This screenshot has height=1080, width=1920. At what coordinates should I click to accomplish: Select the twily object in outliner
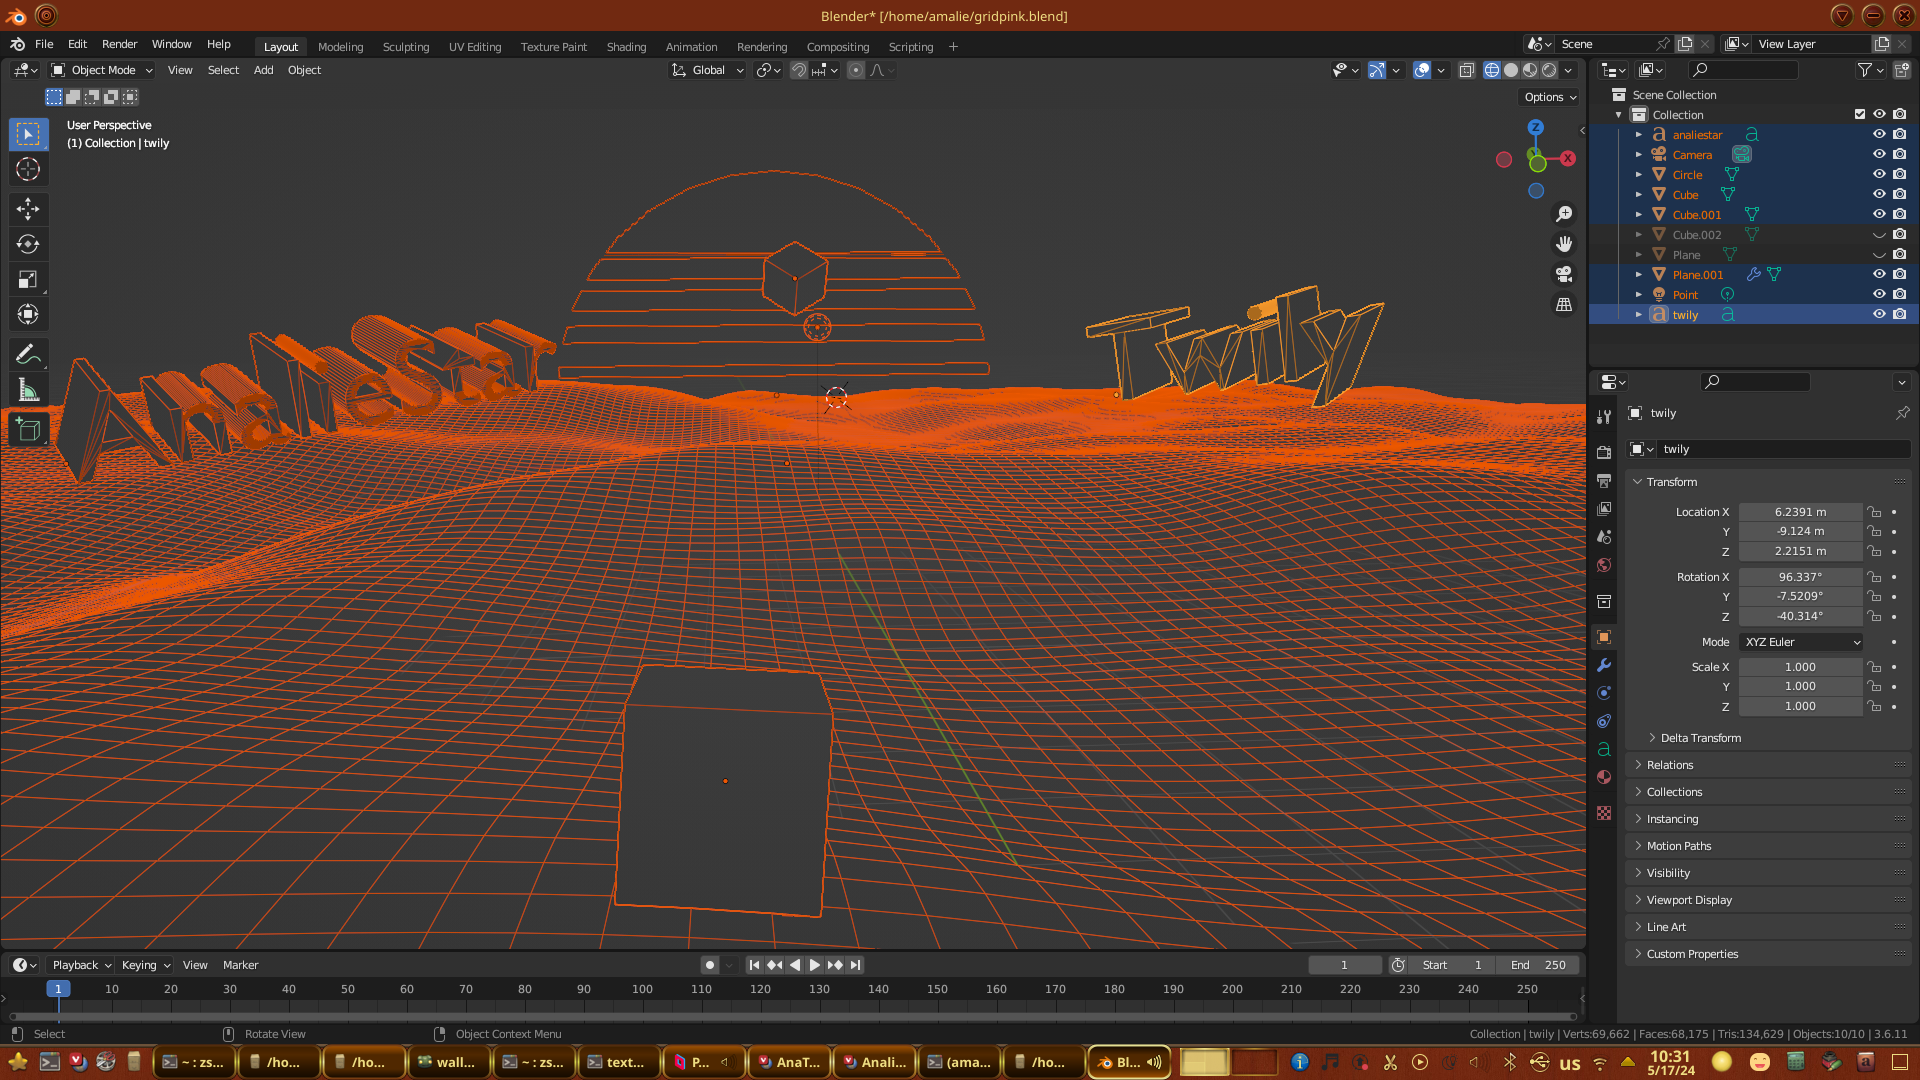point(1685,315)
